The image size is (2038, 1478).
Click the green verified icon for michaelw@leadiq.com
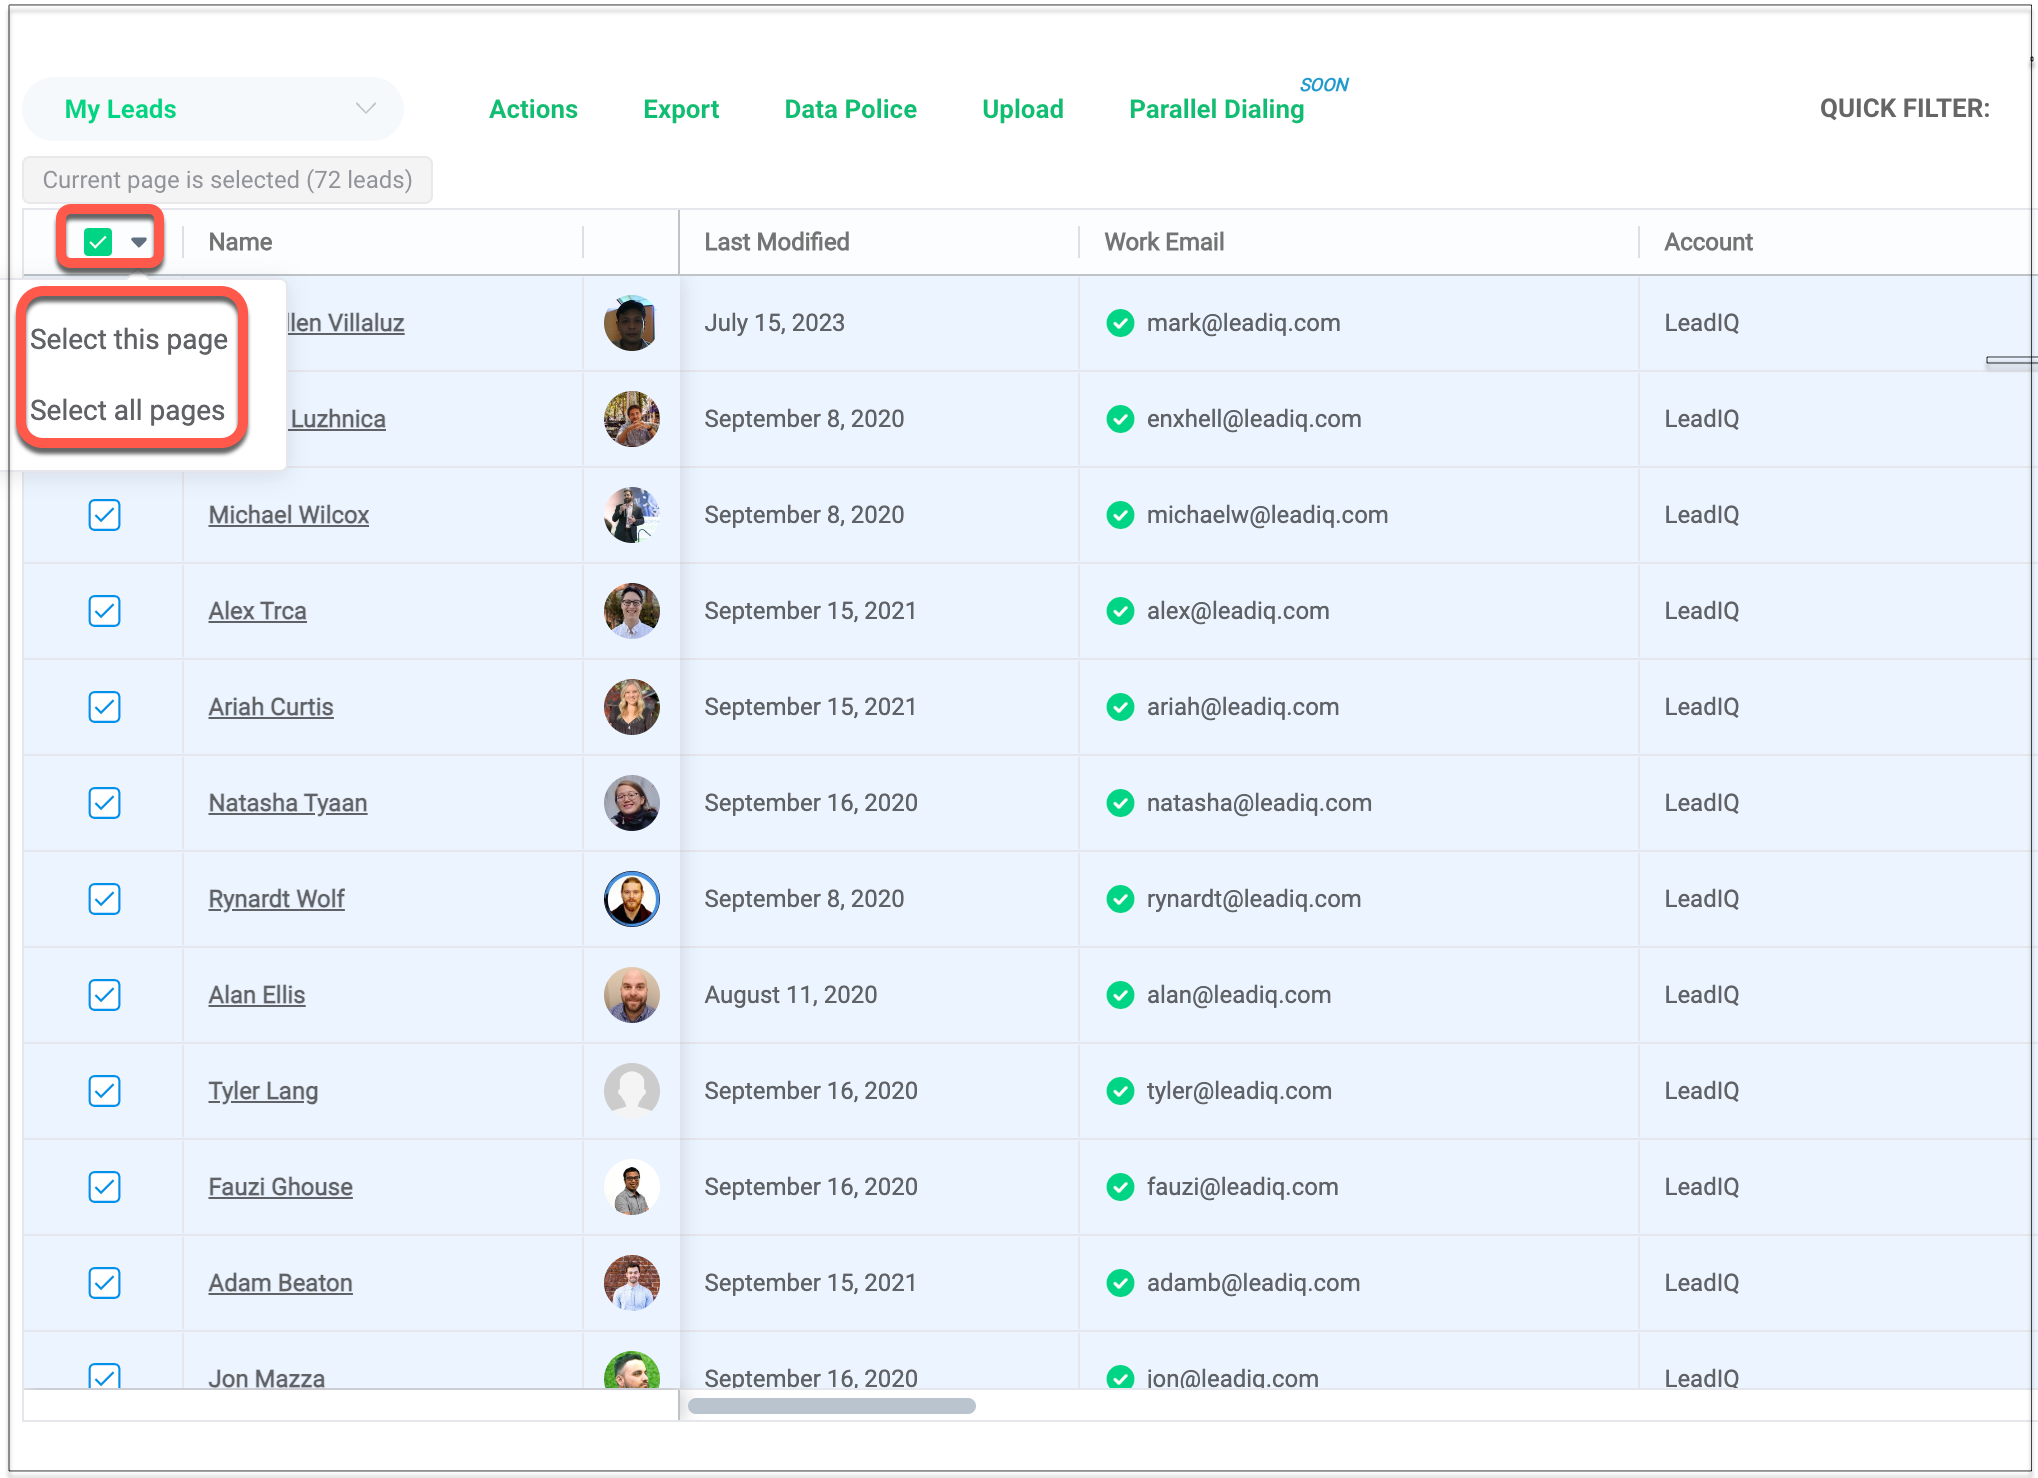pos(1120,515)
